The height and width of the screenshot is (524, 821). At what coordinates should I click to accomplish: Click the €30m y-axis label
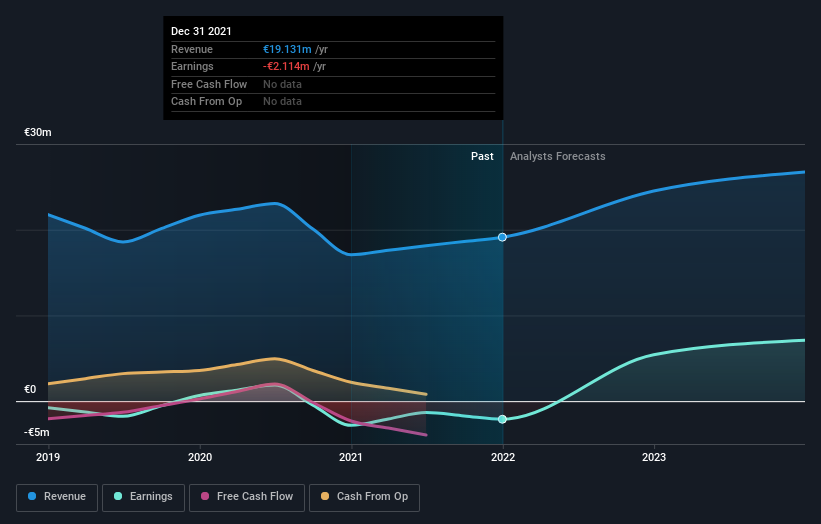(38, 132)
